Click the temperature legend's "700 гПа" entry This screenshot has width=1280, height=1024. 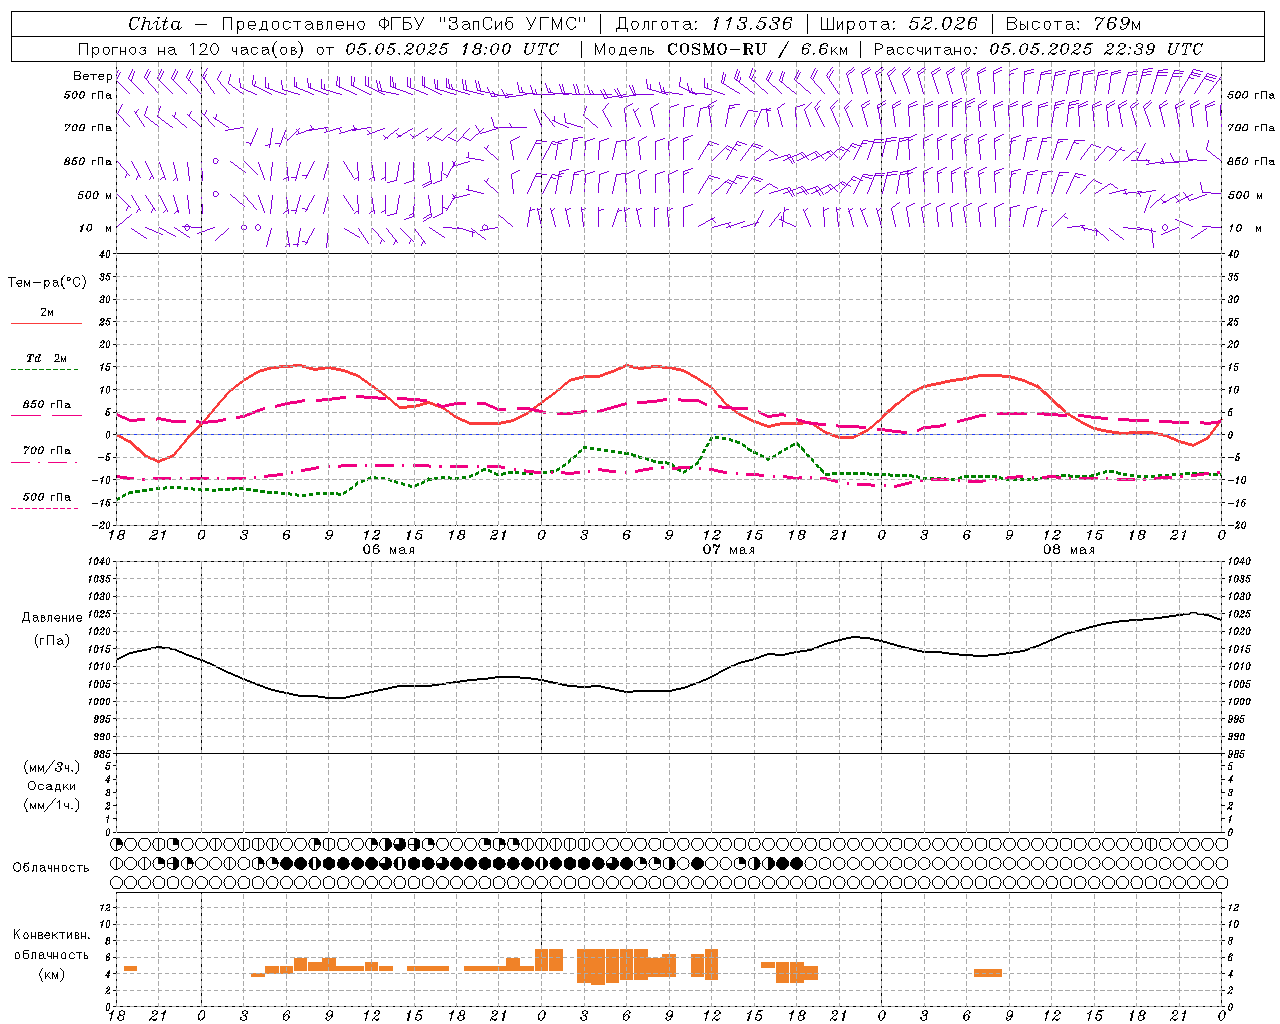(46, 451)
